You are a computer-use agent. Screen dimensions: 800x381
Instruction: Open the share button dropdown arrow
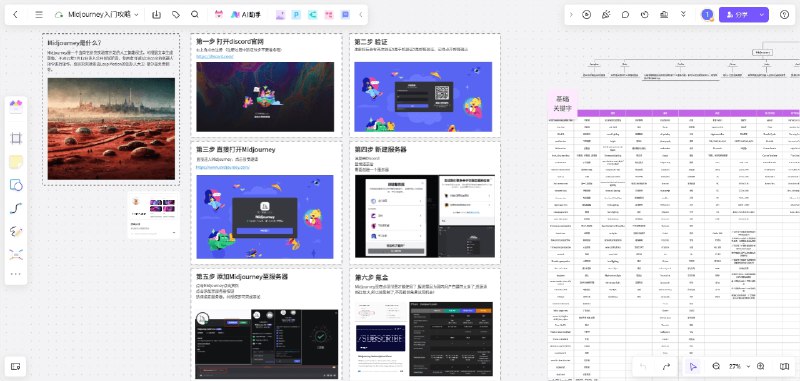[x=762, y=15]
